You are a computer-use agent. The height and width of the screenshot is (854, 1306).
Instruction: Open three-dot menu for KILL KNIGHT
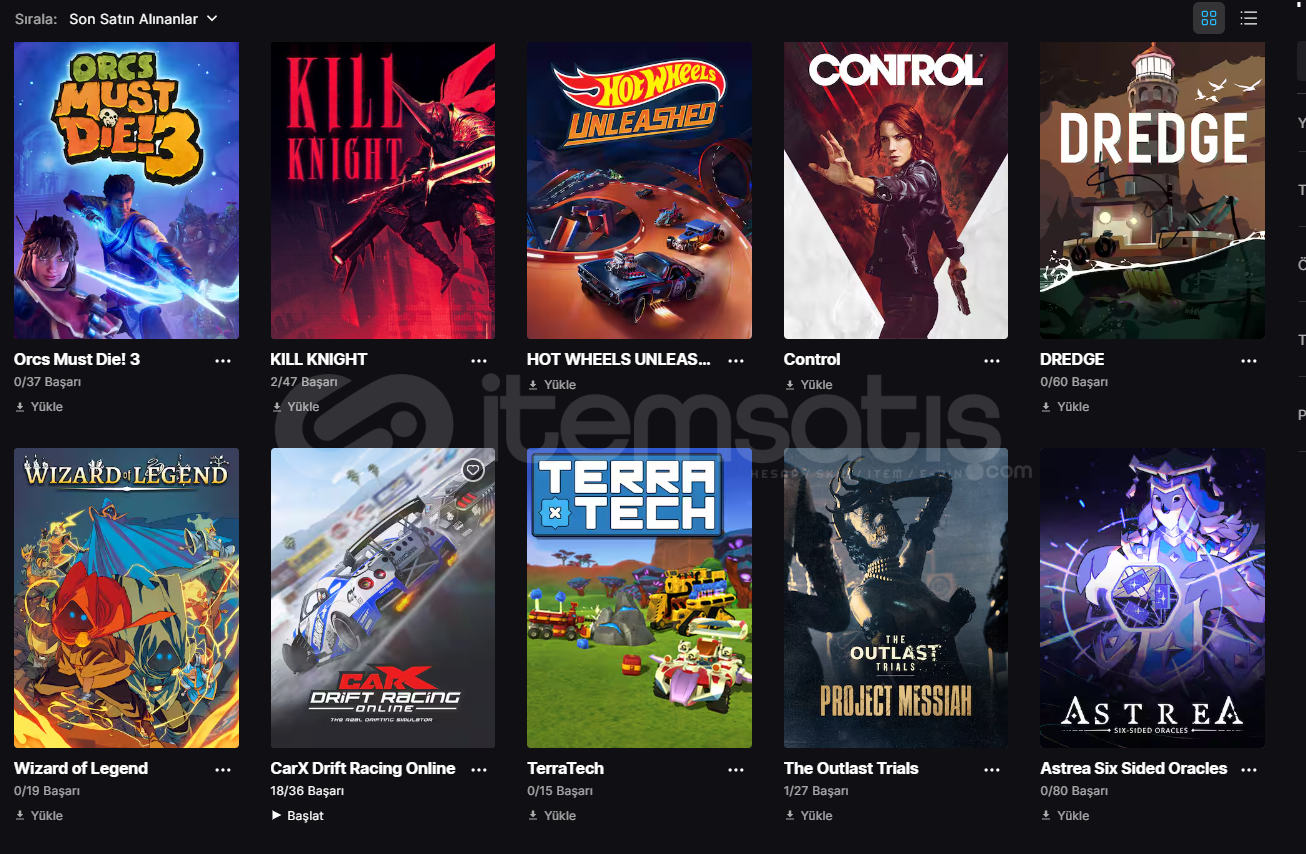pos(479,361)
